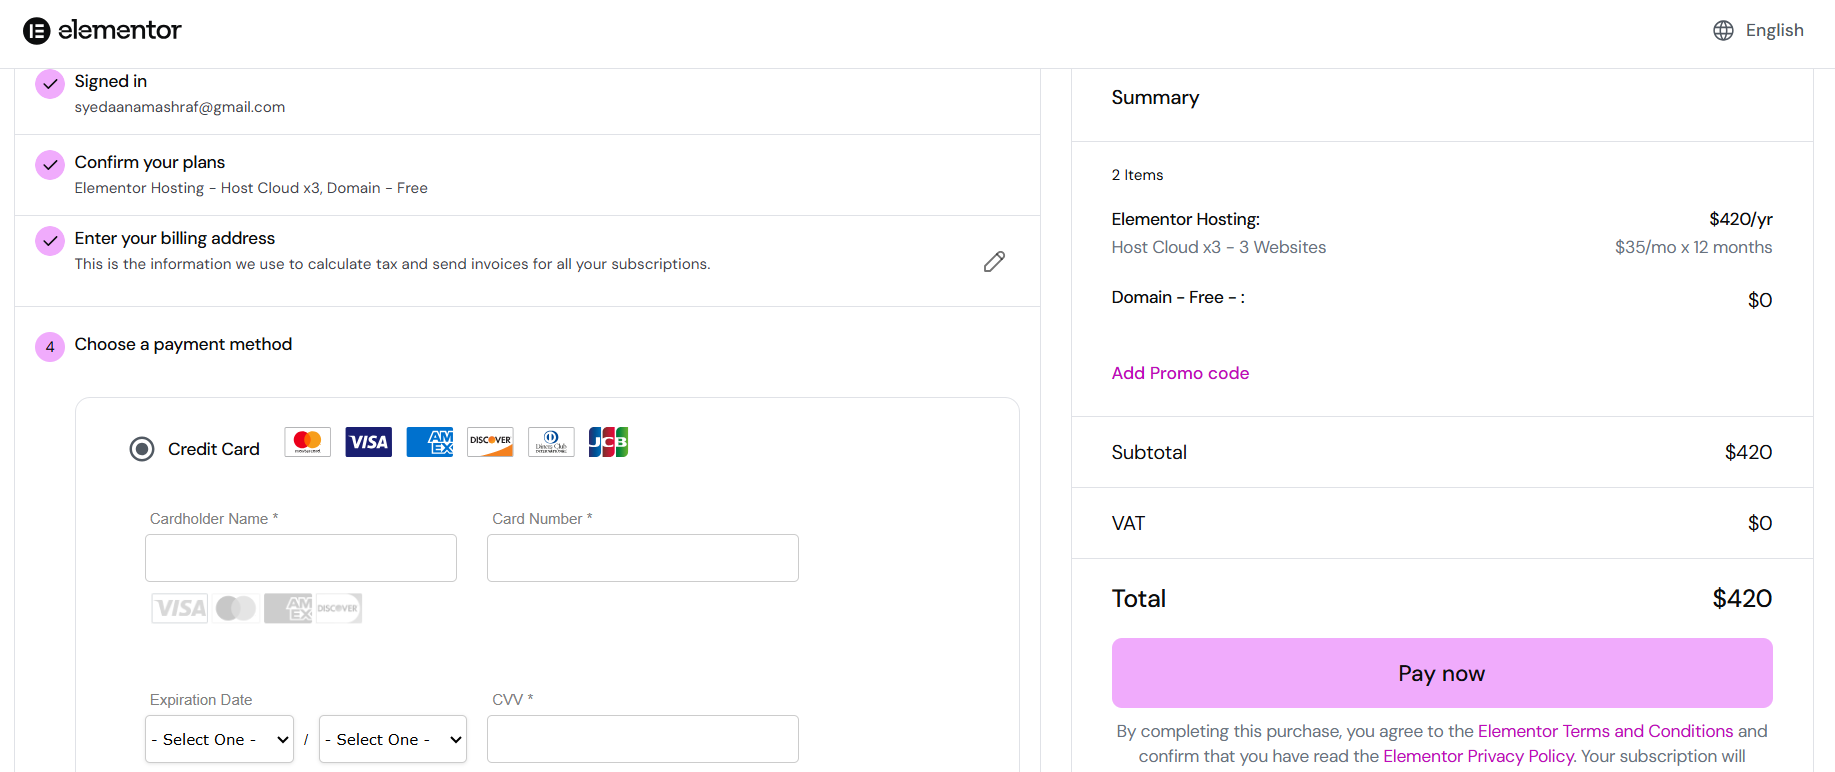The width and height of the screenshot is (1835, 772).
Task: Click the Visa logo beside Credit Card
Action: coord(369,442)
